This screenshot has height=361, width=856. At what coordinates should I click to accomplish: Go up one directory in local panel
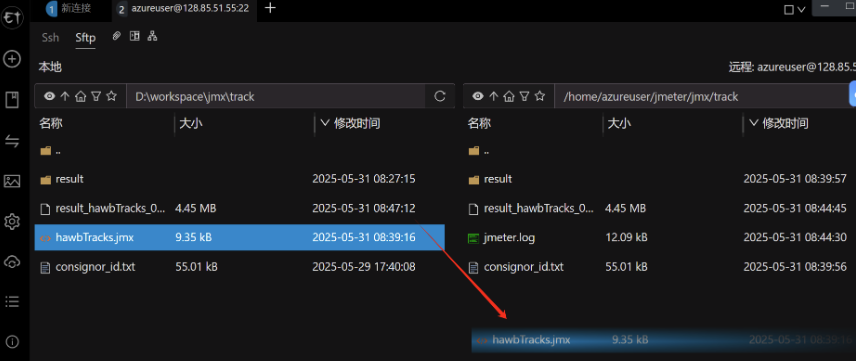click(x=65, y=97)
